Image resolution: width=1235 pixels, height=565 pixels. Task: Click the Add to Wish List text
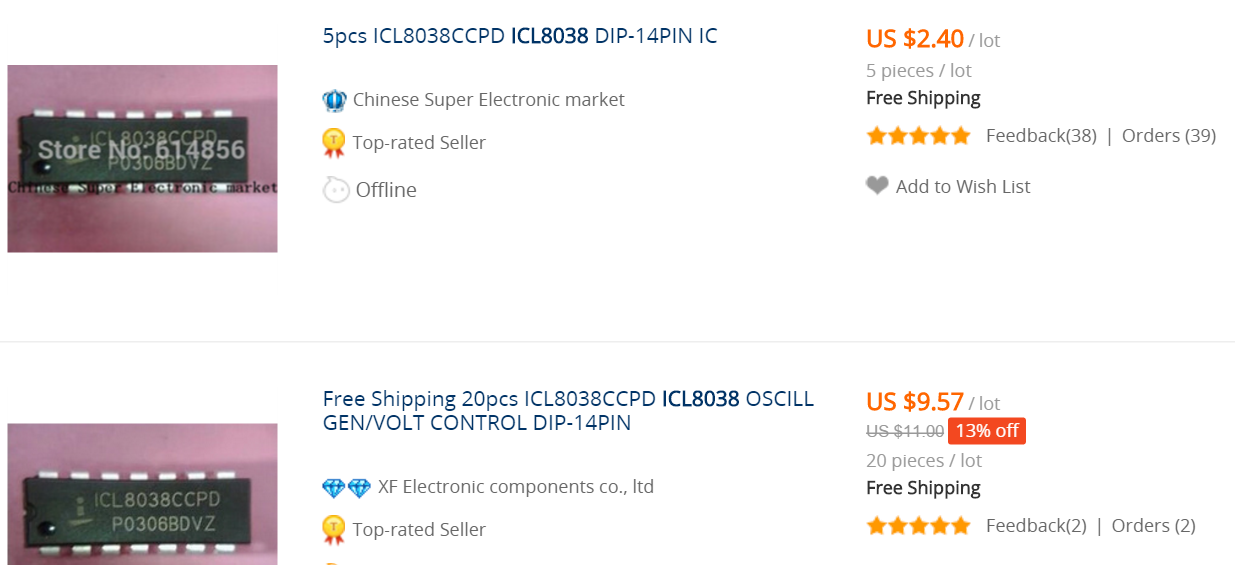(x=962, y=187)
